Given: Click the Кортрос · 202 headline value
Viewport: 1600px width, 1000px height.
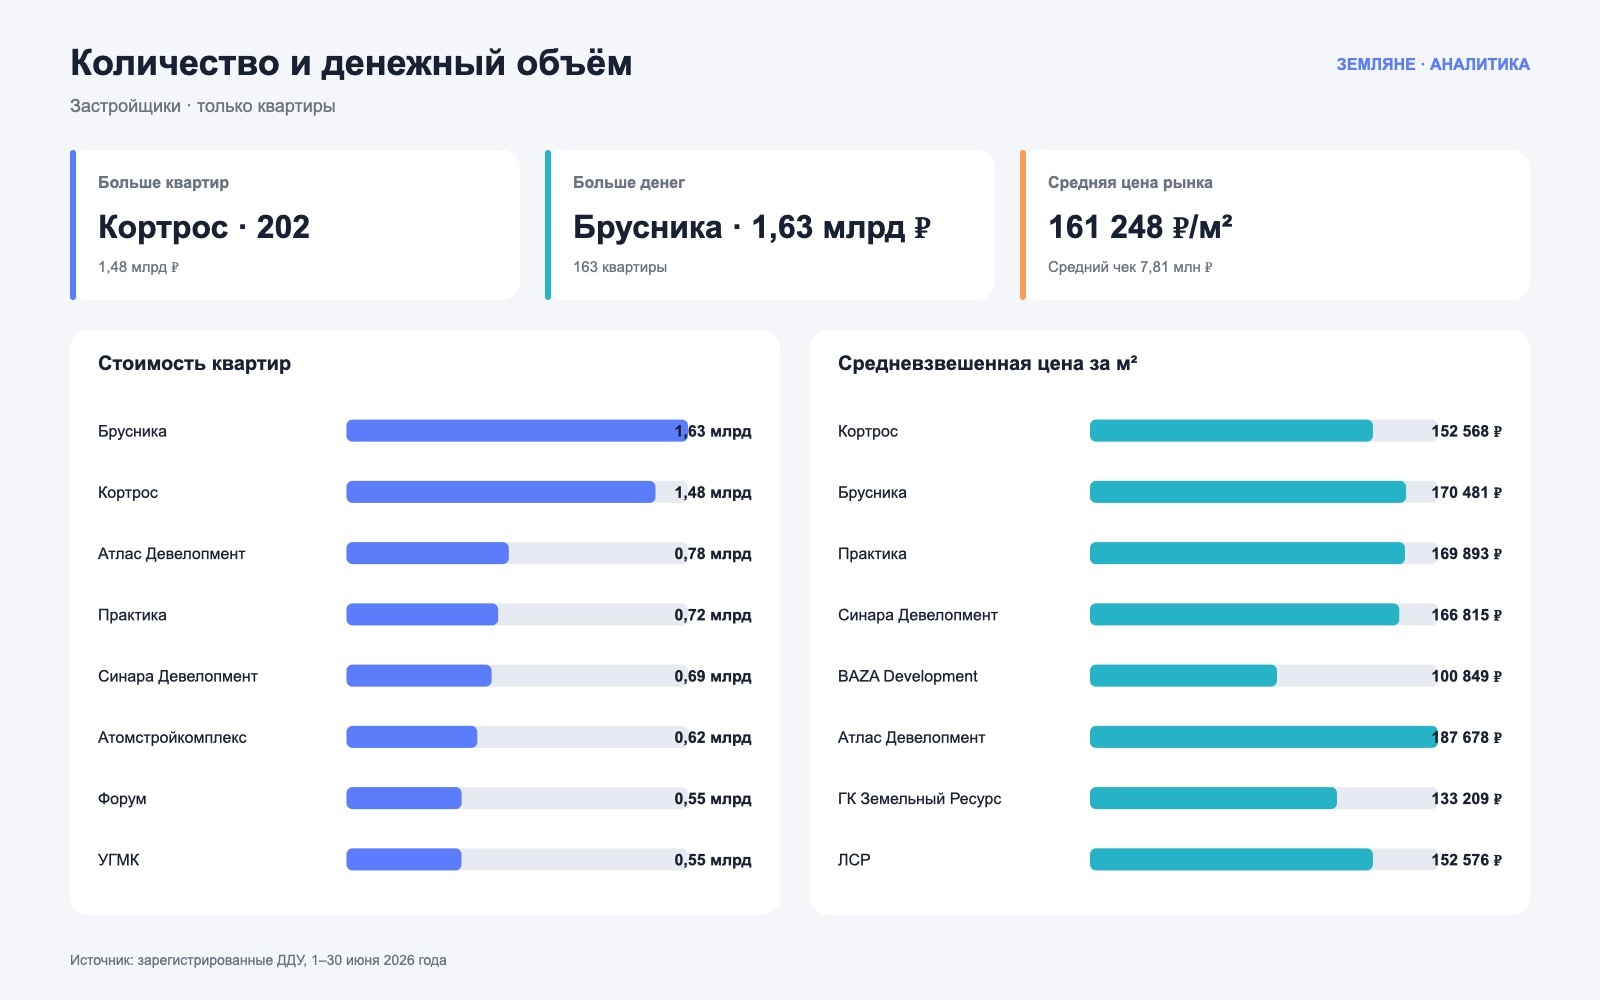Looking at the screenshot, I should coord(204,227).
